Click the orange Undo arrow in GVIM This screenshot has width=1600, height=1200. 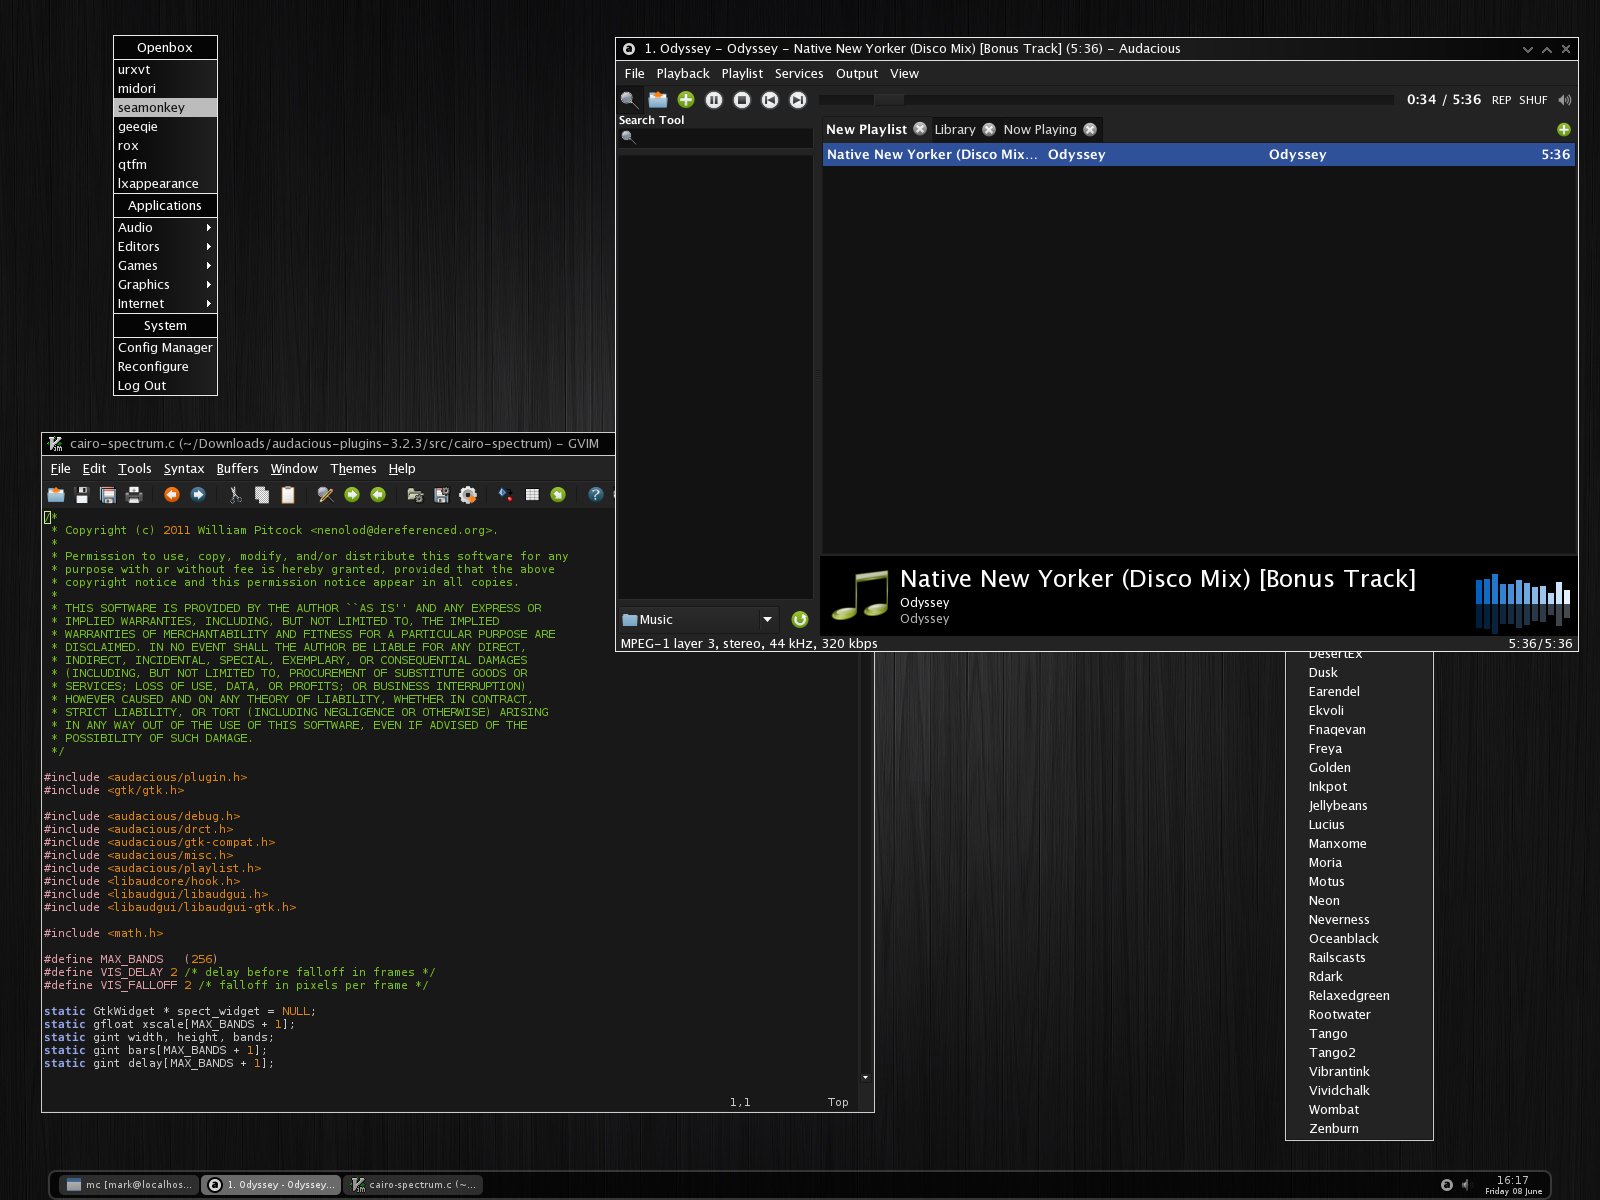point(172,494)
